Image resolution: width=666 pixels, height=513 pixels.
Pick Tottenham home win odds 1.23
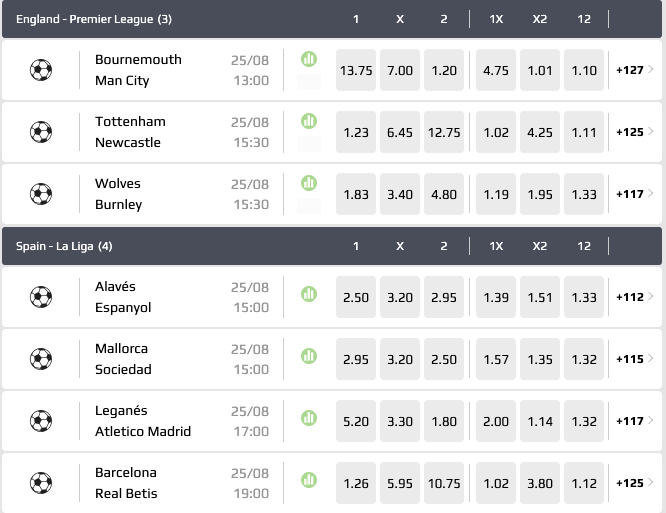(x=356, y=132)
